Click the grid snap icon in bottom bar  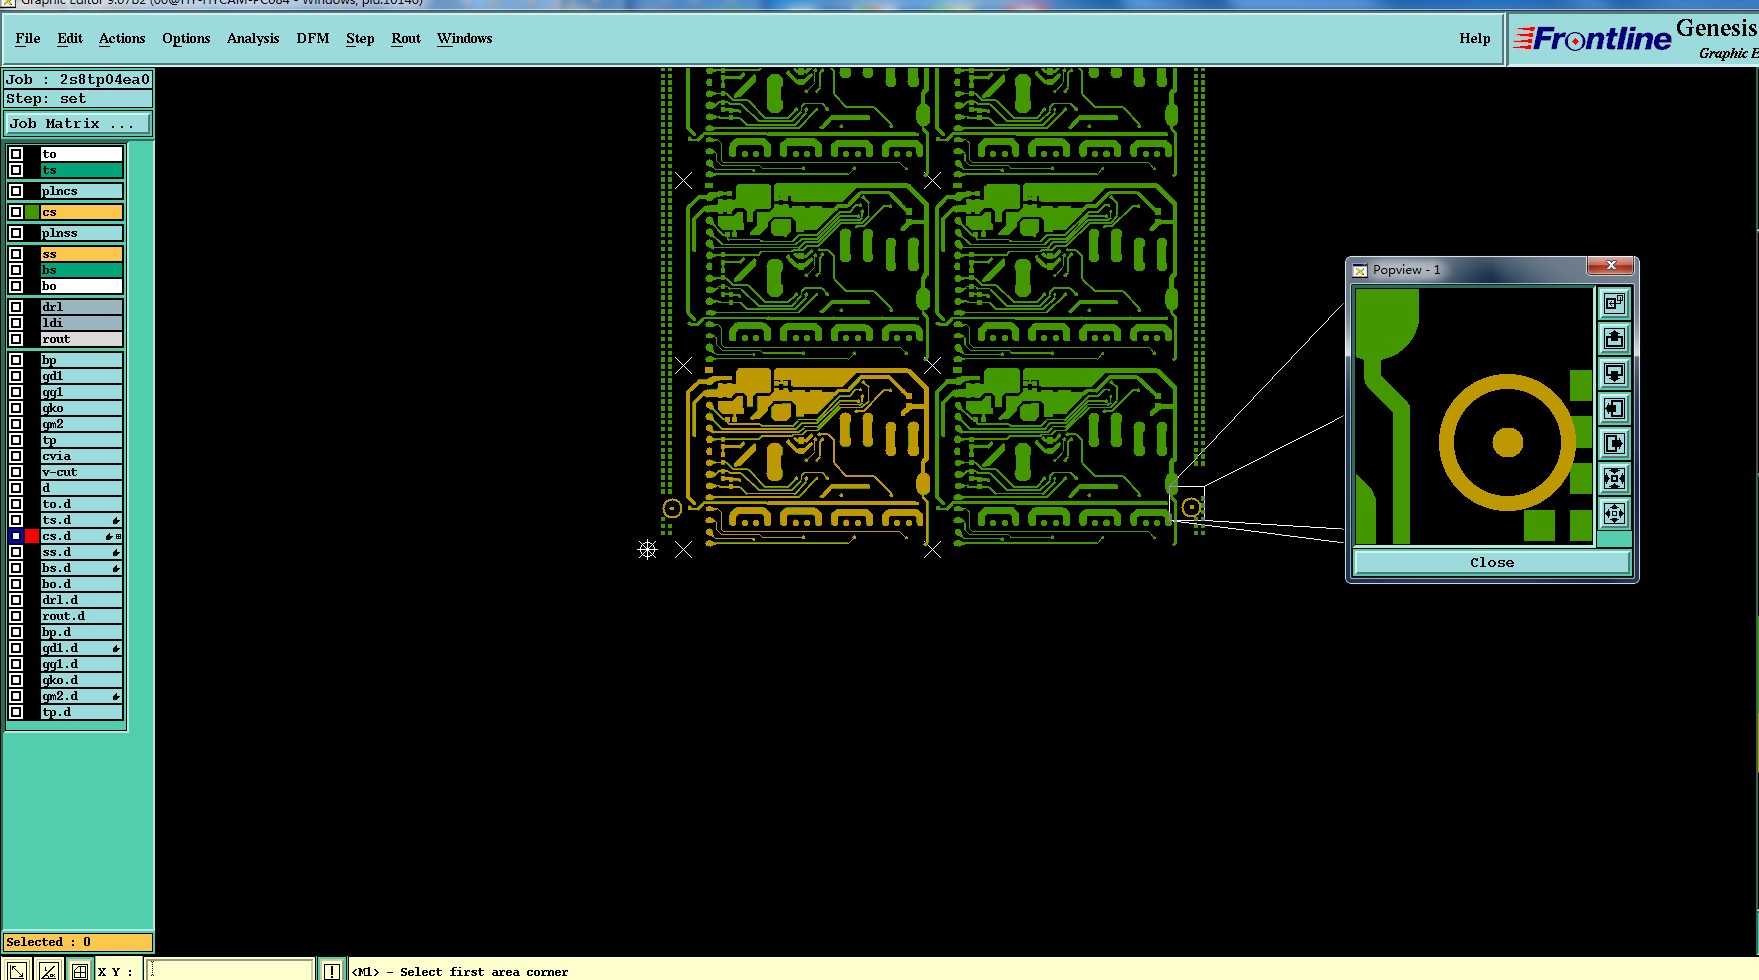tap(80, 970)
